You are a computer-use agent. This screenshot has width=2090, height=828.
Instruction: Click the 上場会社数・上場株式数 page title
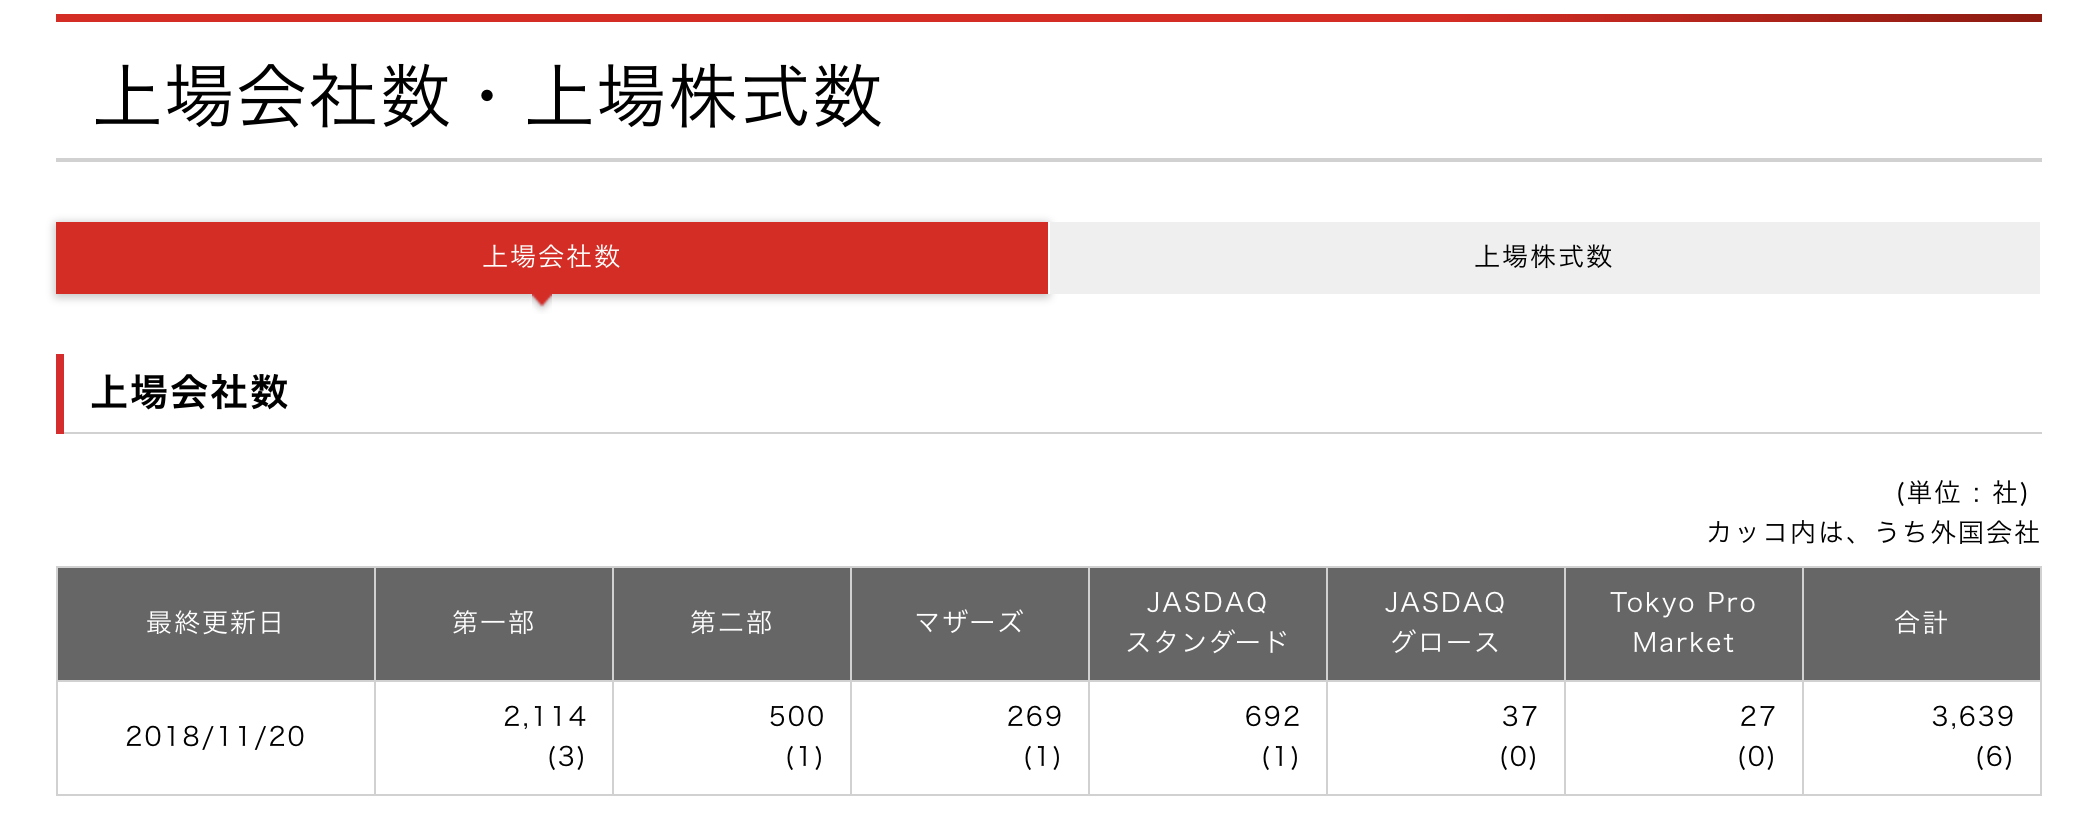(x=488, y=96)
